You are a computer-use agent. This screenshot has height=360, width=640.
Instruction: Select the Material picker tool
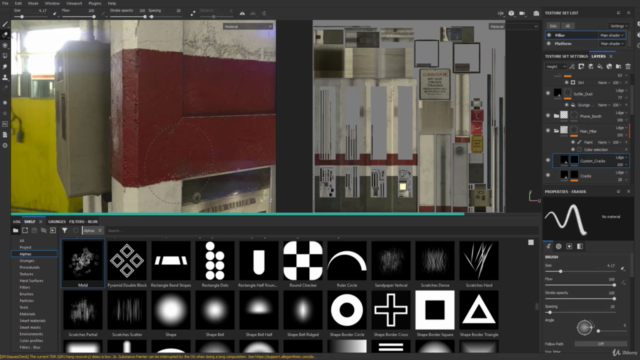click(5, 88)
